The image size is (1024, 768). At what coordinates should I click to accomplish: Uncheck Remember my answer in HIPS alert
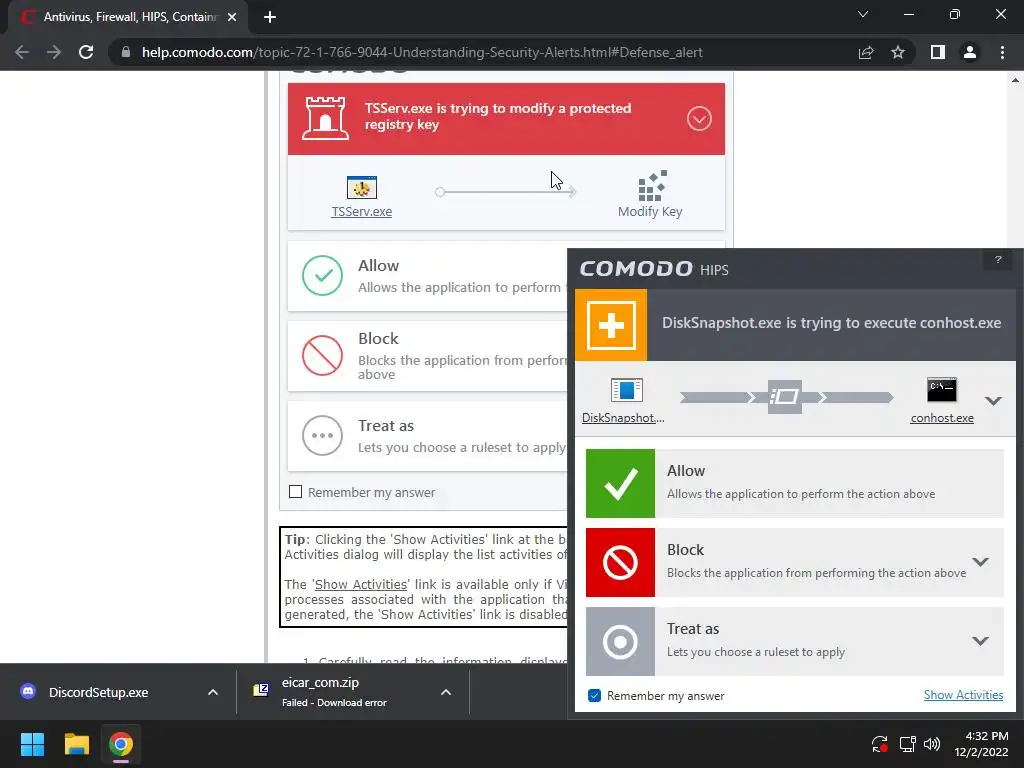point(594,696)
